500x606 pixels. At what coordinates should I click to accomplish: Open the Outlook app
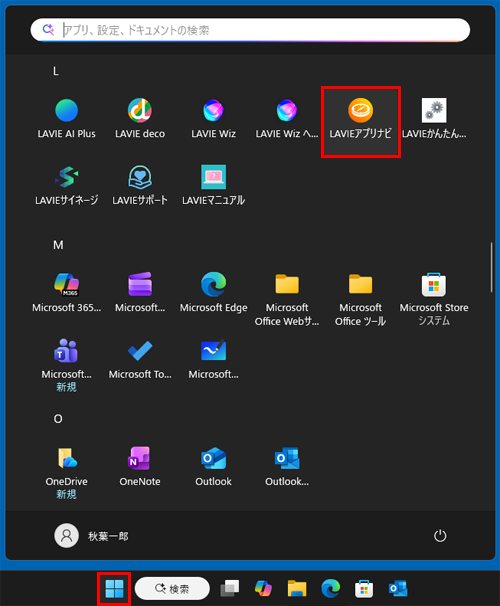(213, 467)
